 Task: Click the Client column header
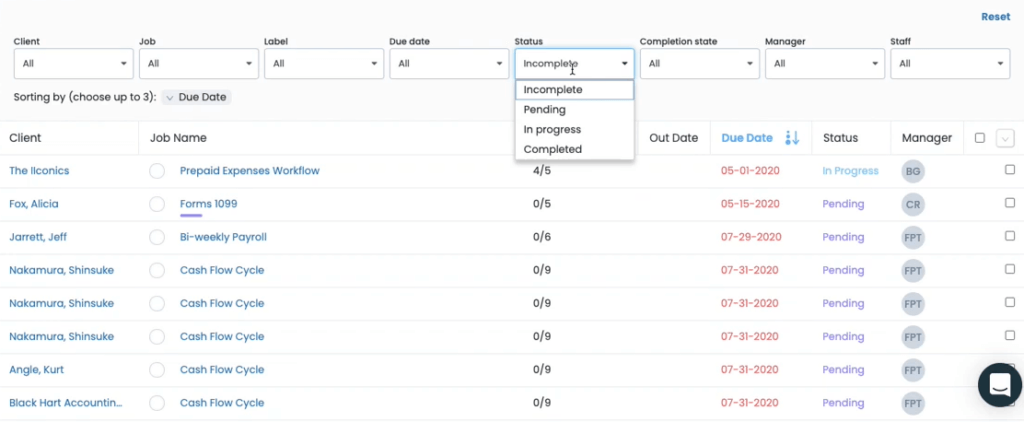click(x=25, y=138)
